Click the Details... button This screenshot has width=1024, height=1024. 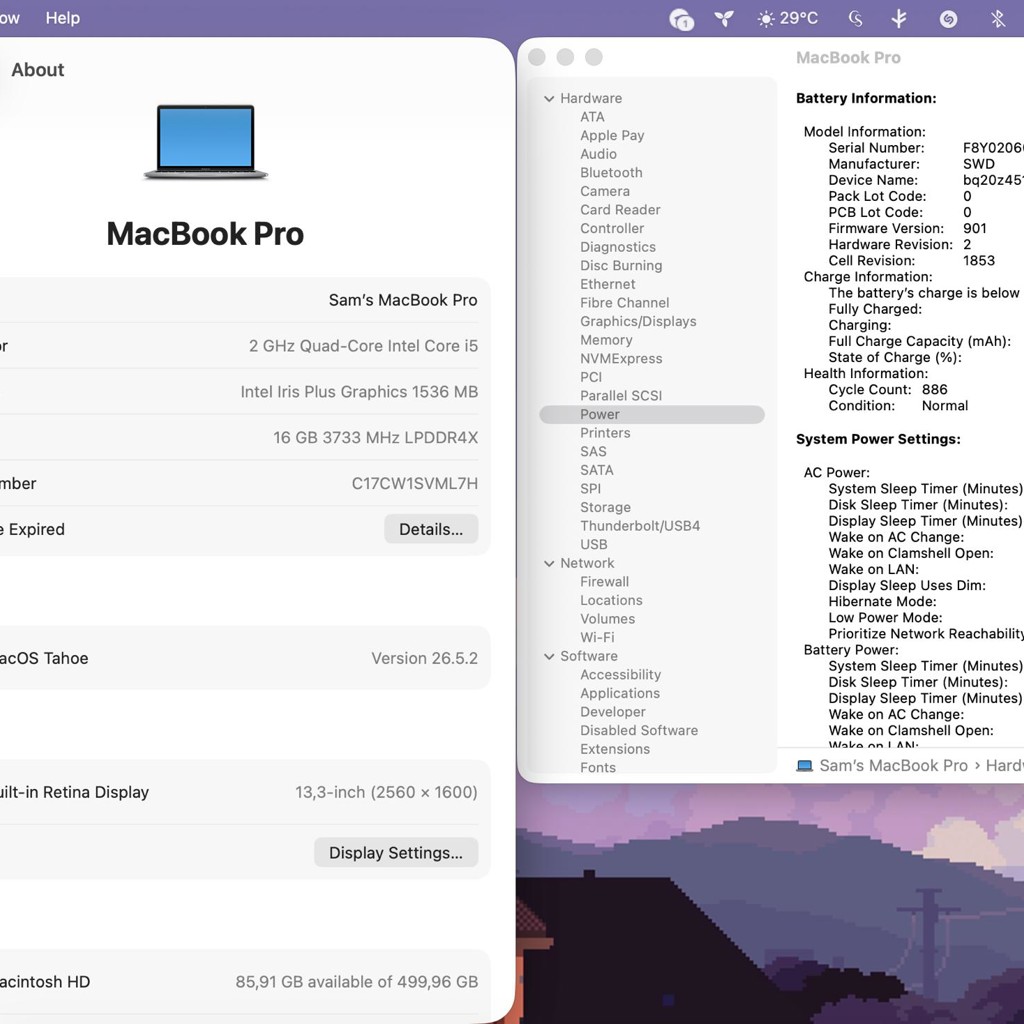[x=431, y=529]
